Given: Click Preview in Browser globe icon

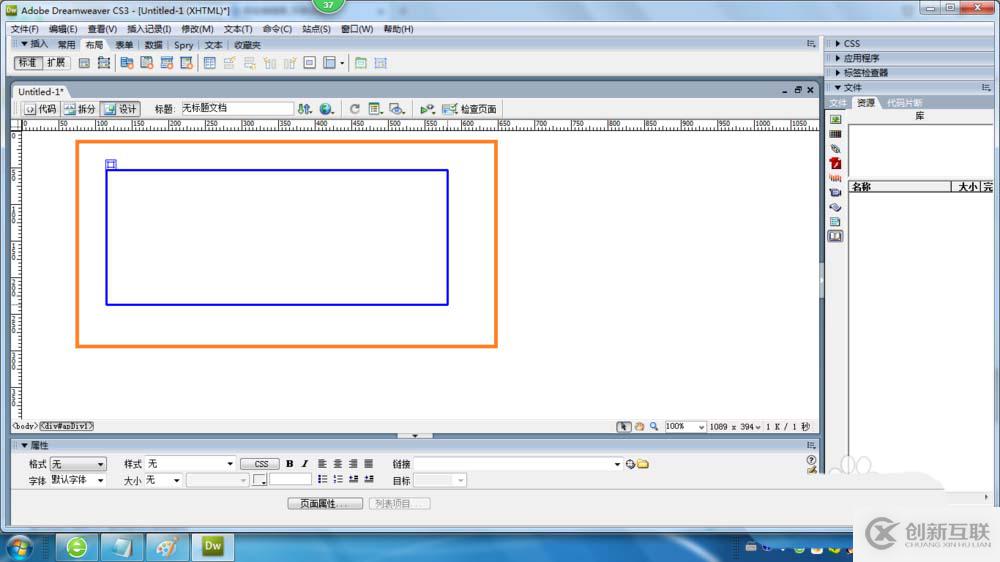Looking at the screenshot, I should pos(327,109).
